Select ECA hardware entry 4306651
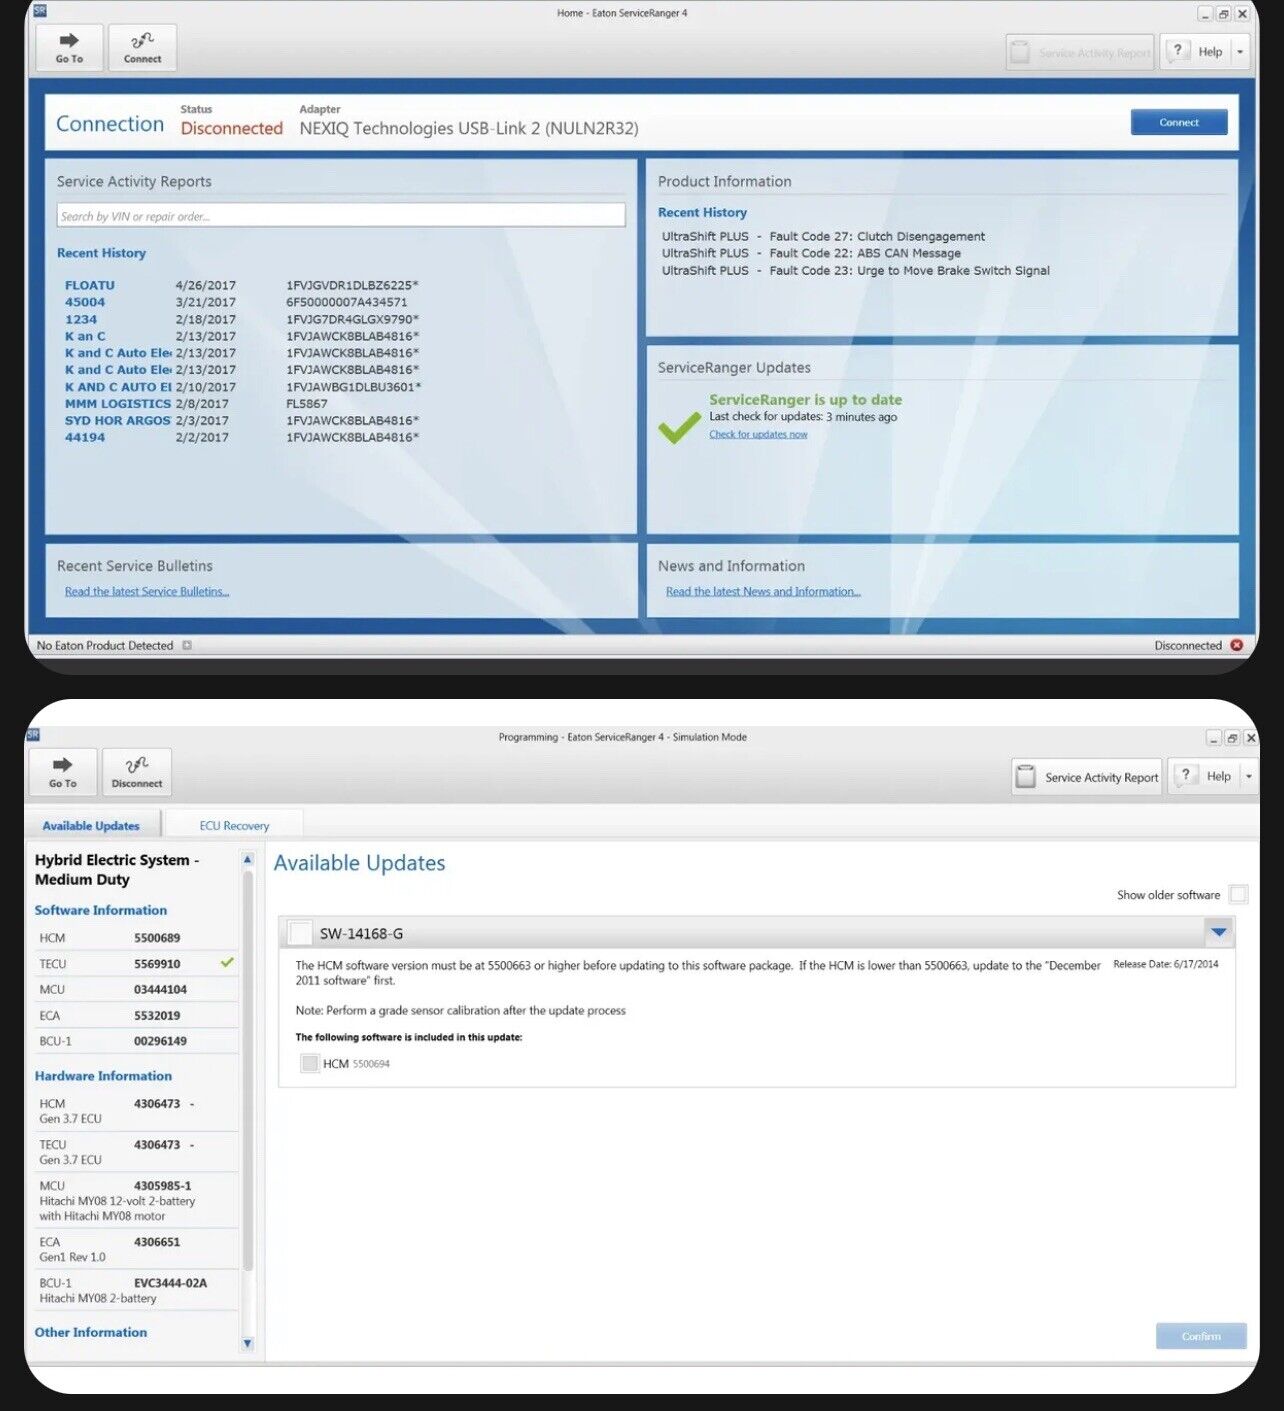 137,1250
